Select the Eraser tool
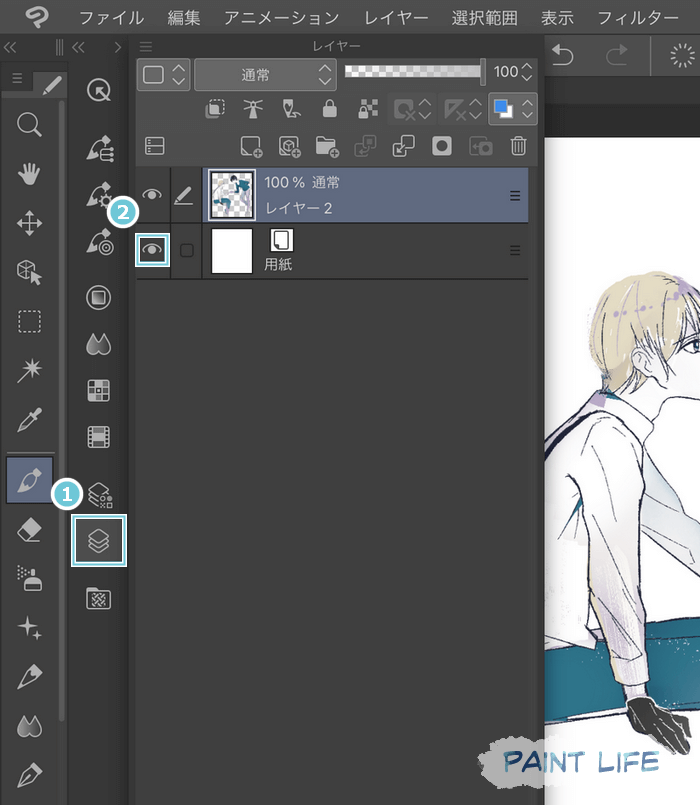Screen dimensions: 700x805 [29, 529]
